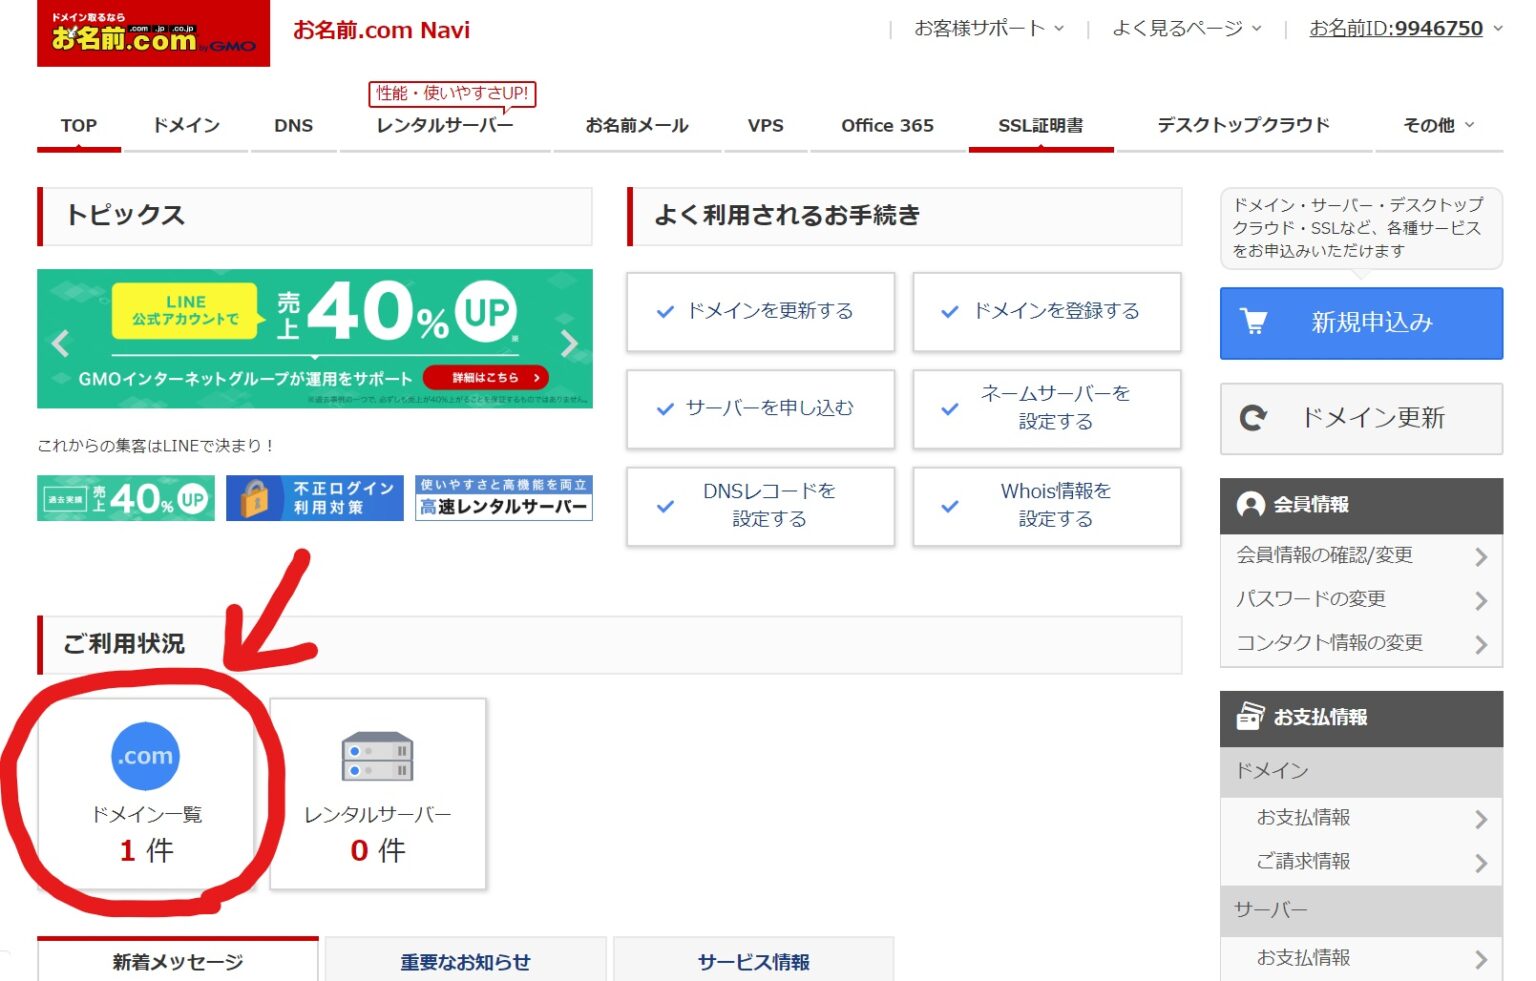Expand the その他 navigation menu
The width and height of the screenshot is (1536, 981).
click(1437, 125)
